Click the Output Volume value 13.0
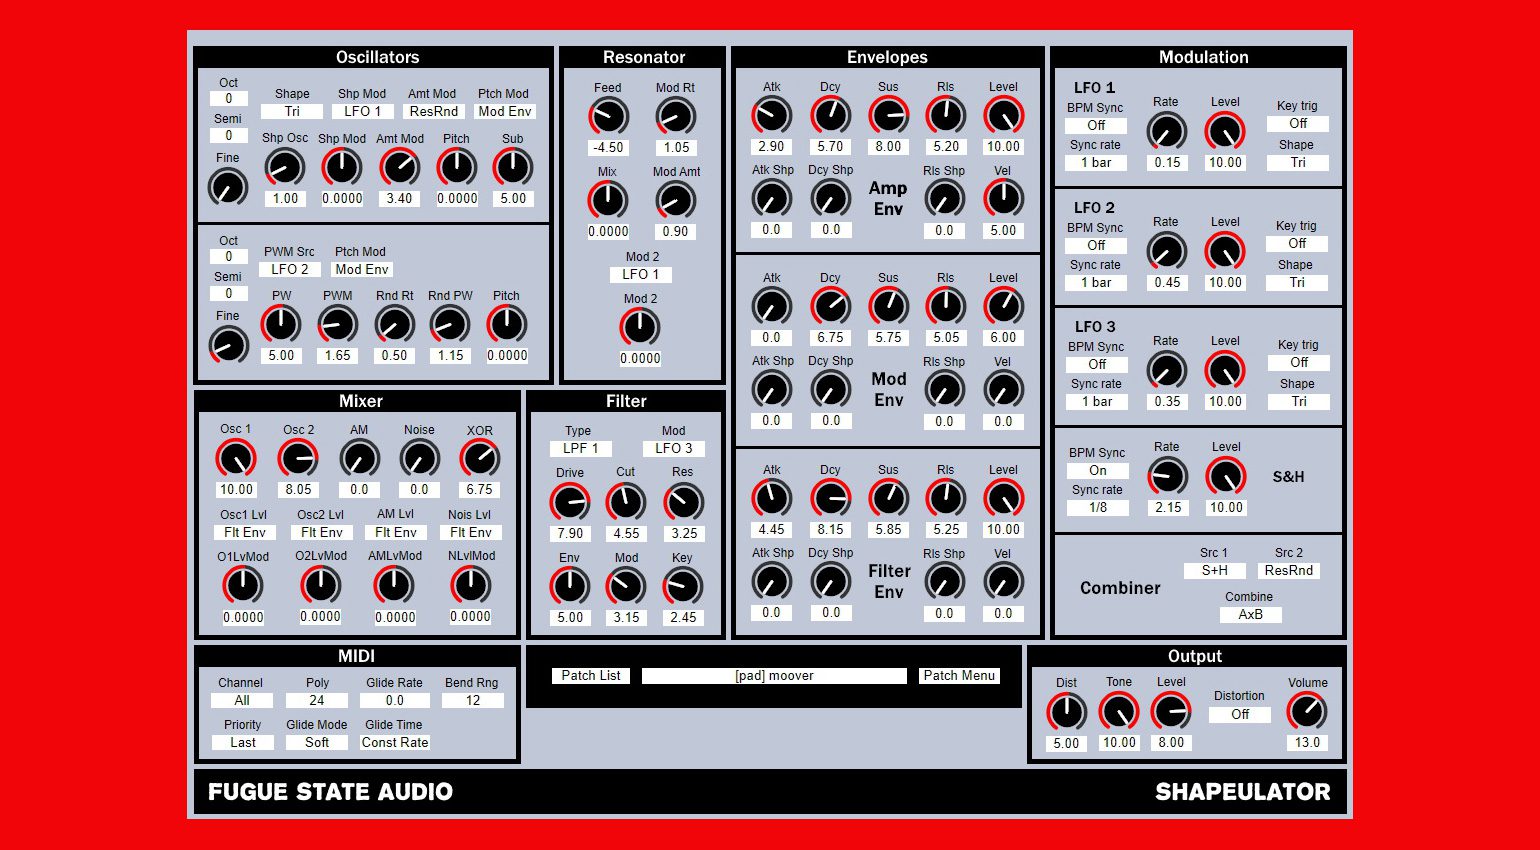This screenshot has height=850, width=1540. tap(1307, 742)
